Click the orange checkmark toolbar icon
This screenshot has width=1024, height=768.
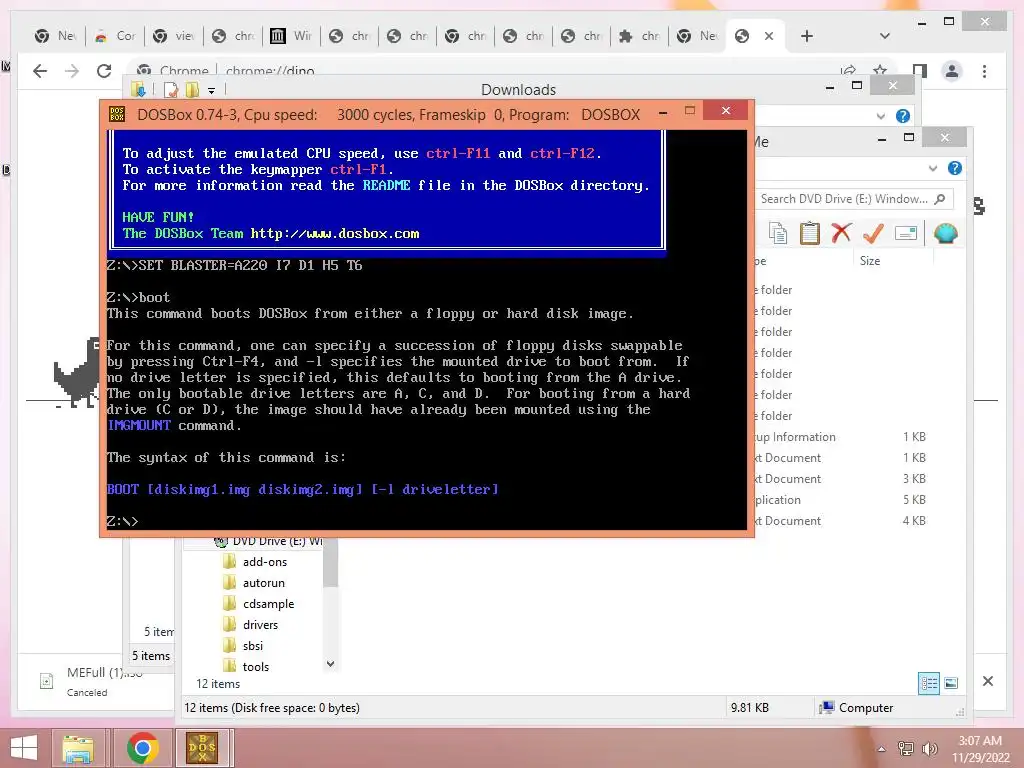(x=873, y=233)
